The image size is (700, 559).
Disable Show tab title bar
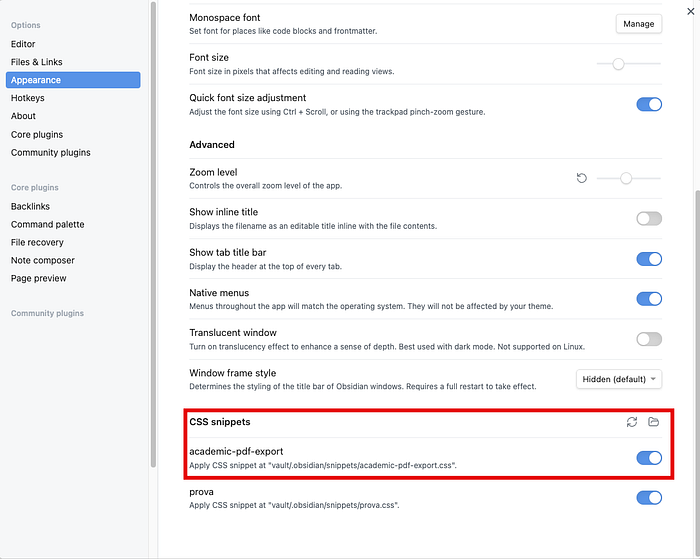tap(649, 259)
